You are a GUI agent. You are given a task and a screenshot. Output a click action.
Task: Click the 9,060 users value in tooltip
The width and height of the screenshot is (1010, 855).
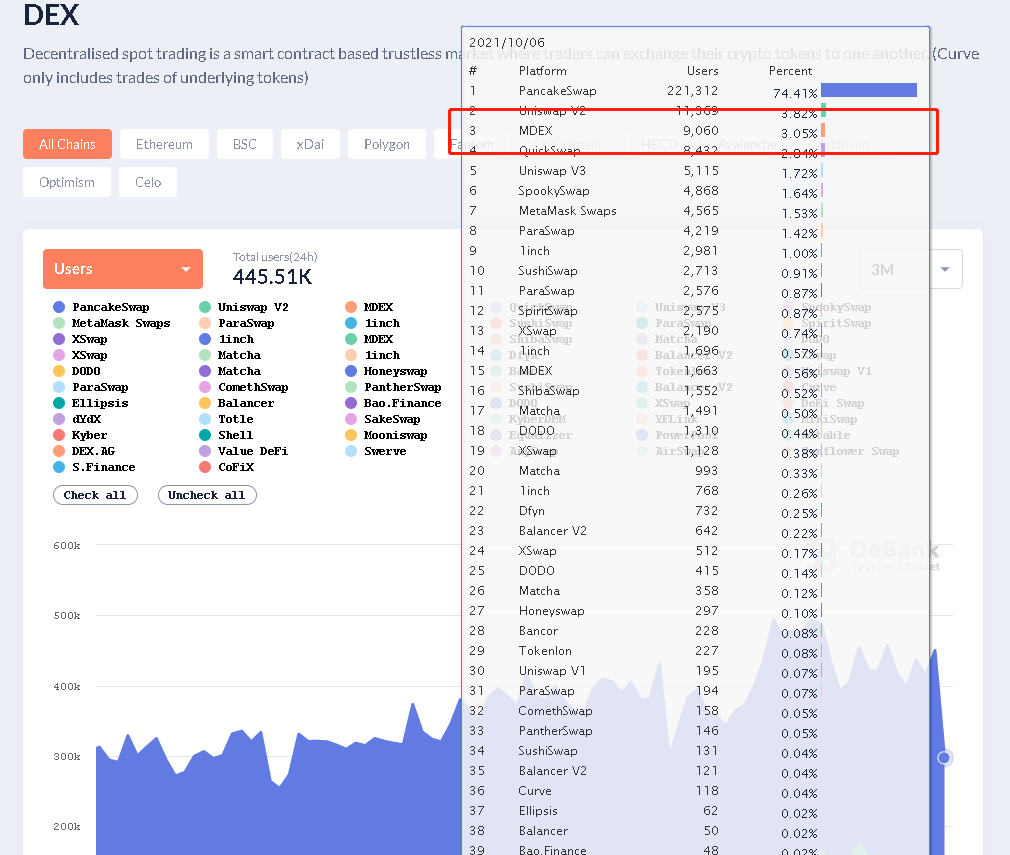click(x=701, y=130)
